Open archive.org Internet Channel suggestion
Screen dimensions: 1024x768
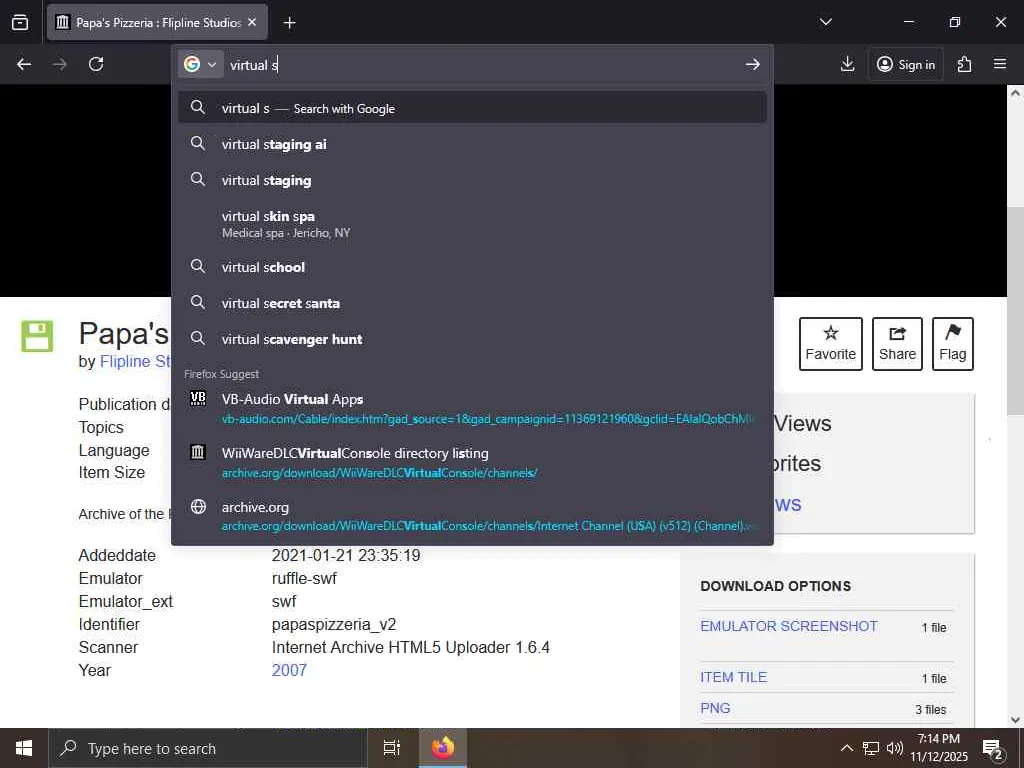point(472,516)
